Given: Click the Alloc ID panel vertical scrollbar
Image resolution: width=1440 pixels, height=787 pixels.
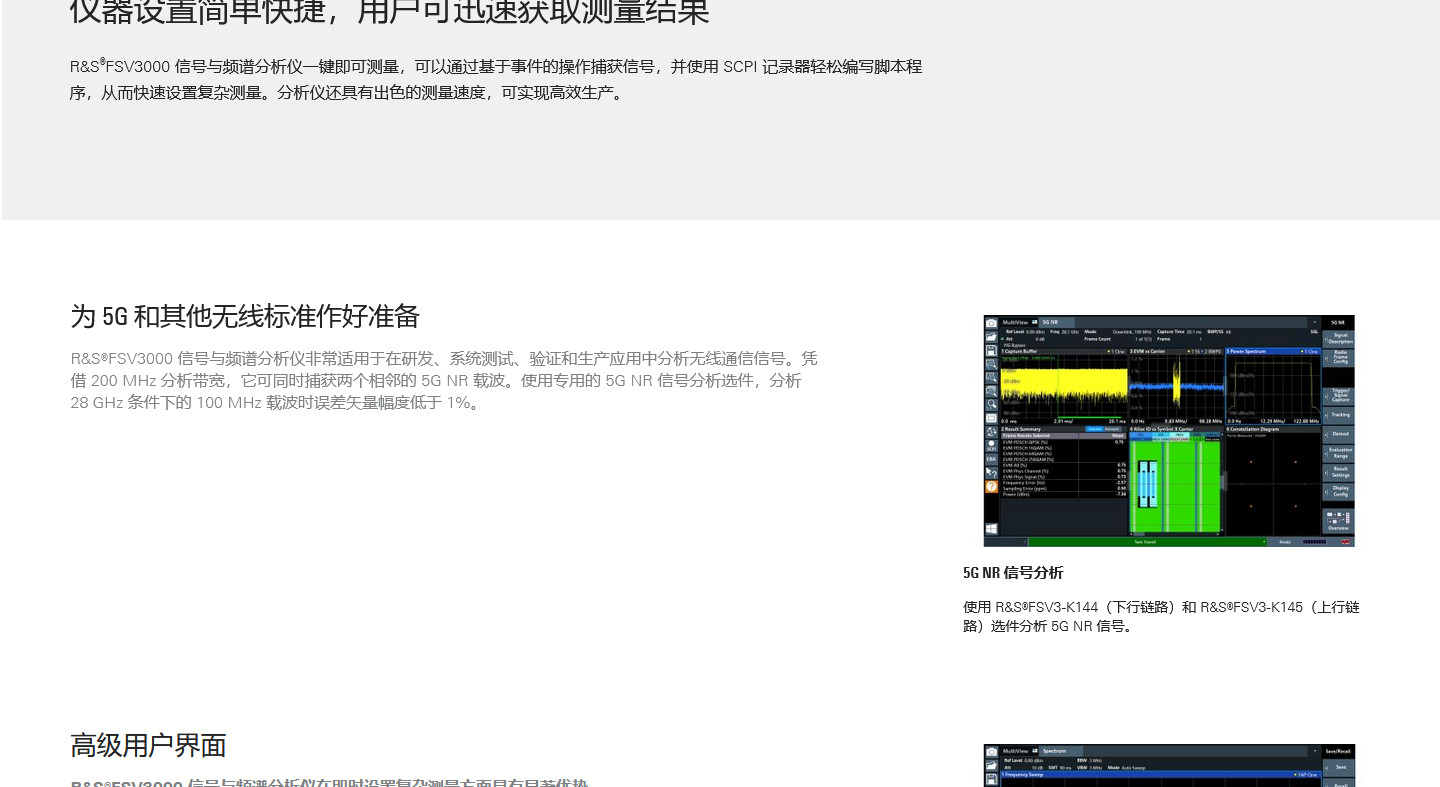Looking at the screenshot, I should tap(1223, 482).
